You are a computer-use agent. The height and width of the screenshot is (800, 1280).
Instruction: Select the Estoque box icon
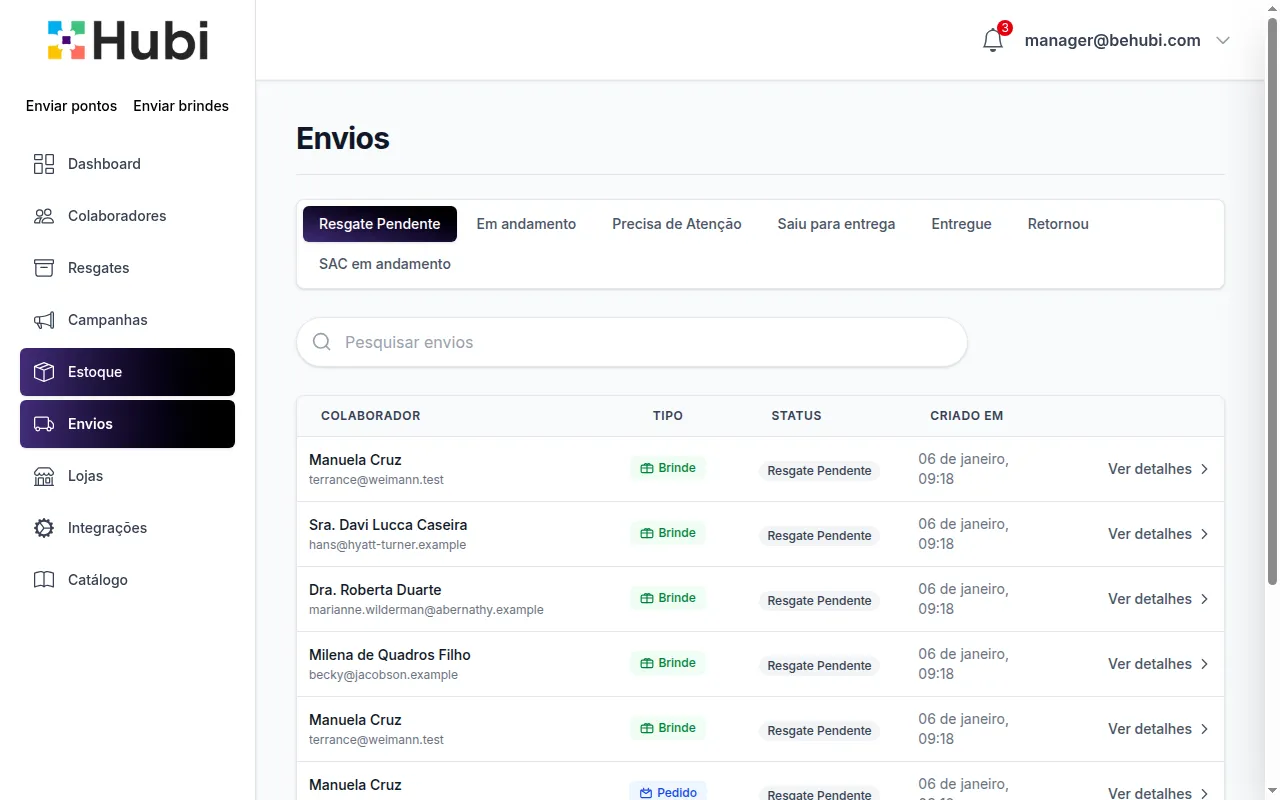[44, 371]
